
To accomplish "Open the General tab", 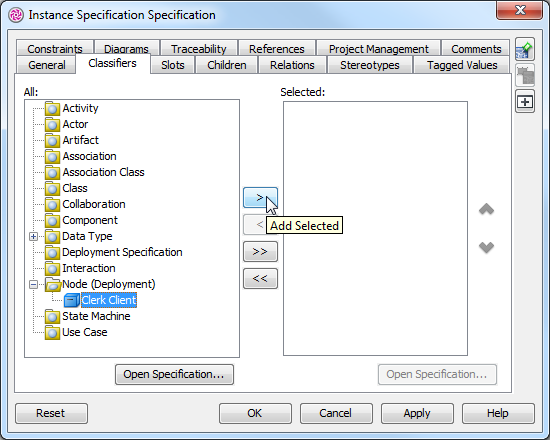I will point(47,65).
